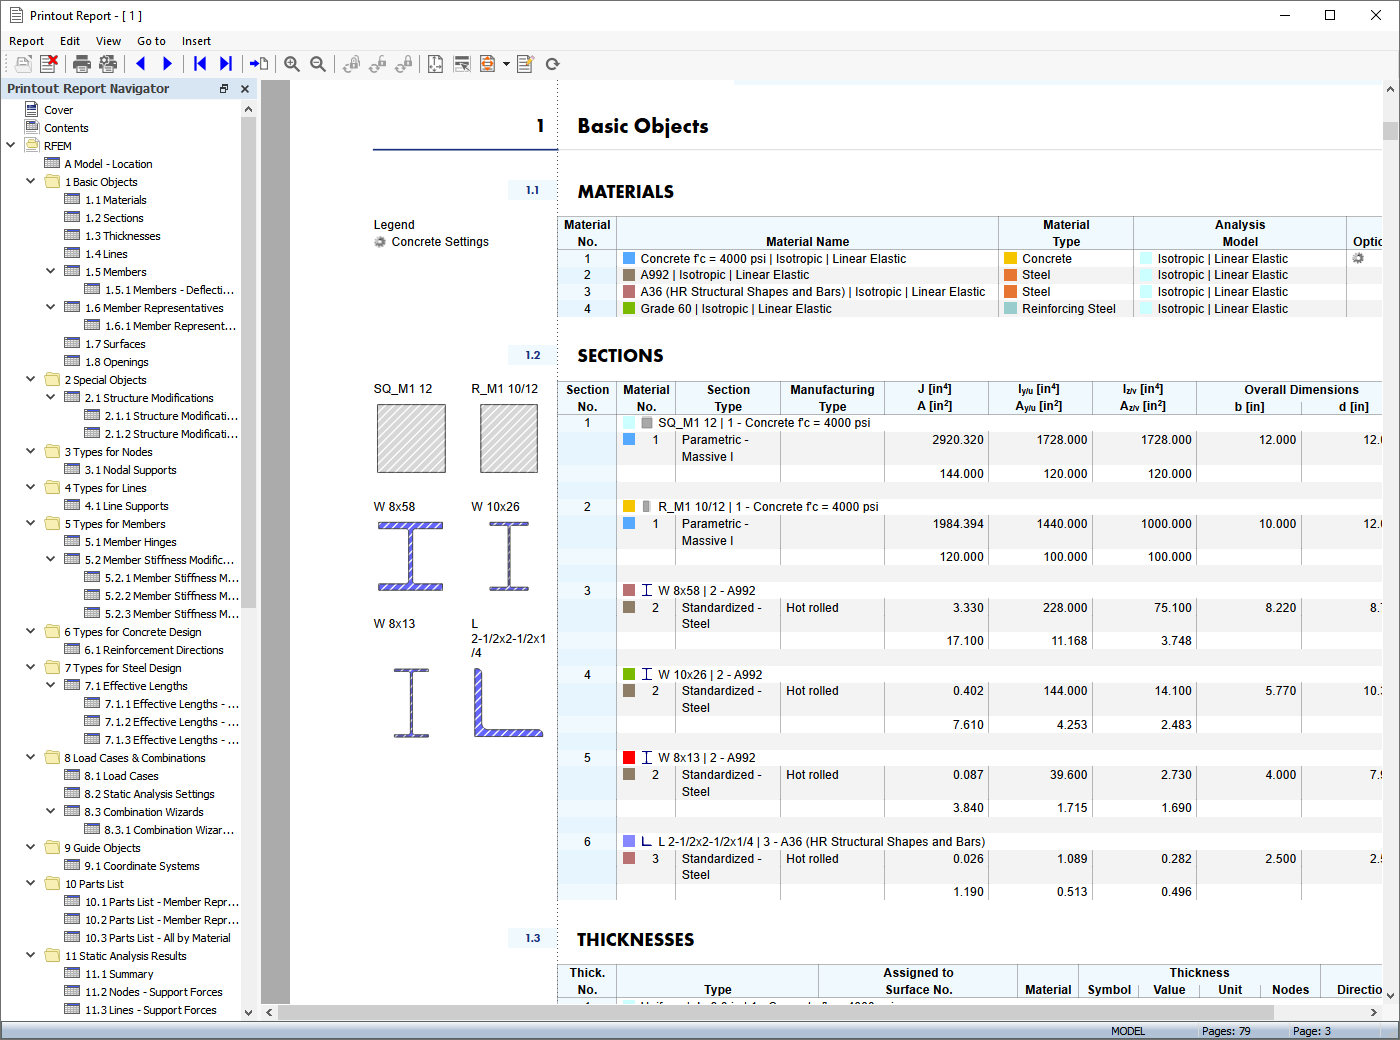Collapse the RFEM tree node
Viewport: 1400px width, 1040px height.
(10, 145)
